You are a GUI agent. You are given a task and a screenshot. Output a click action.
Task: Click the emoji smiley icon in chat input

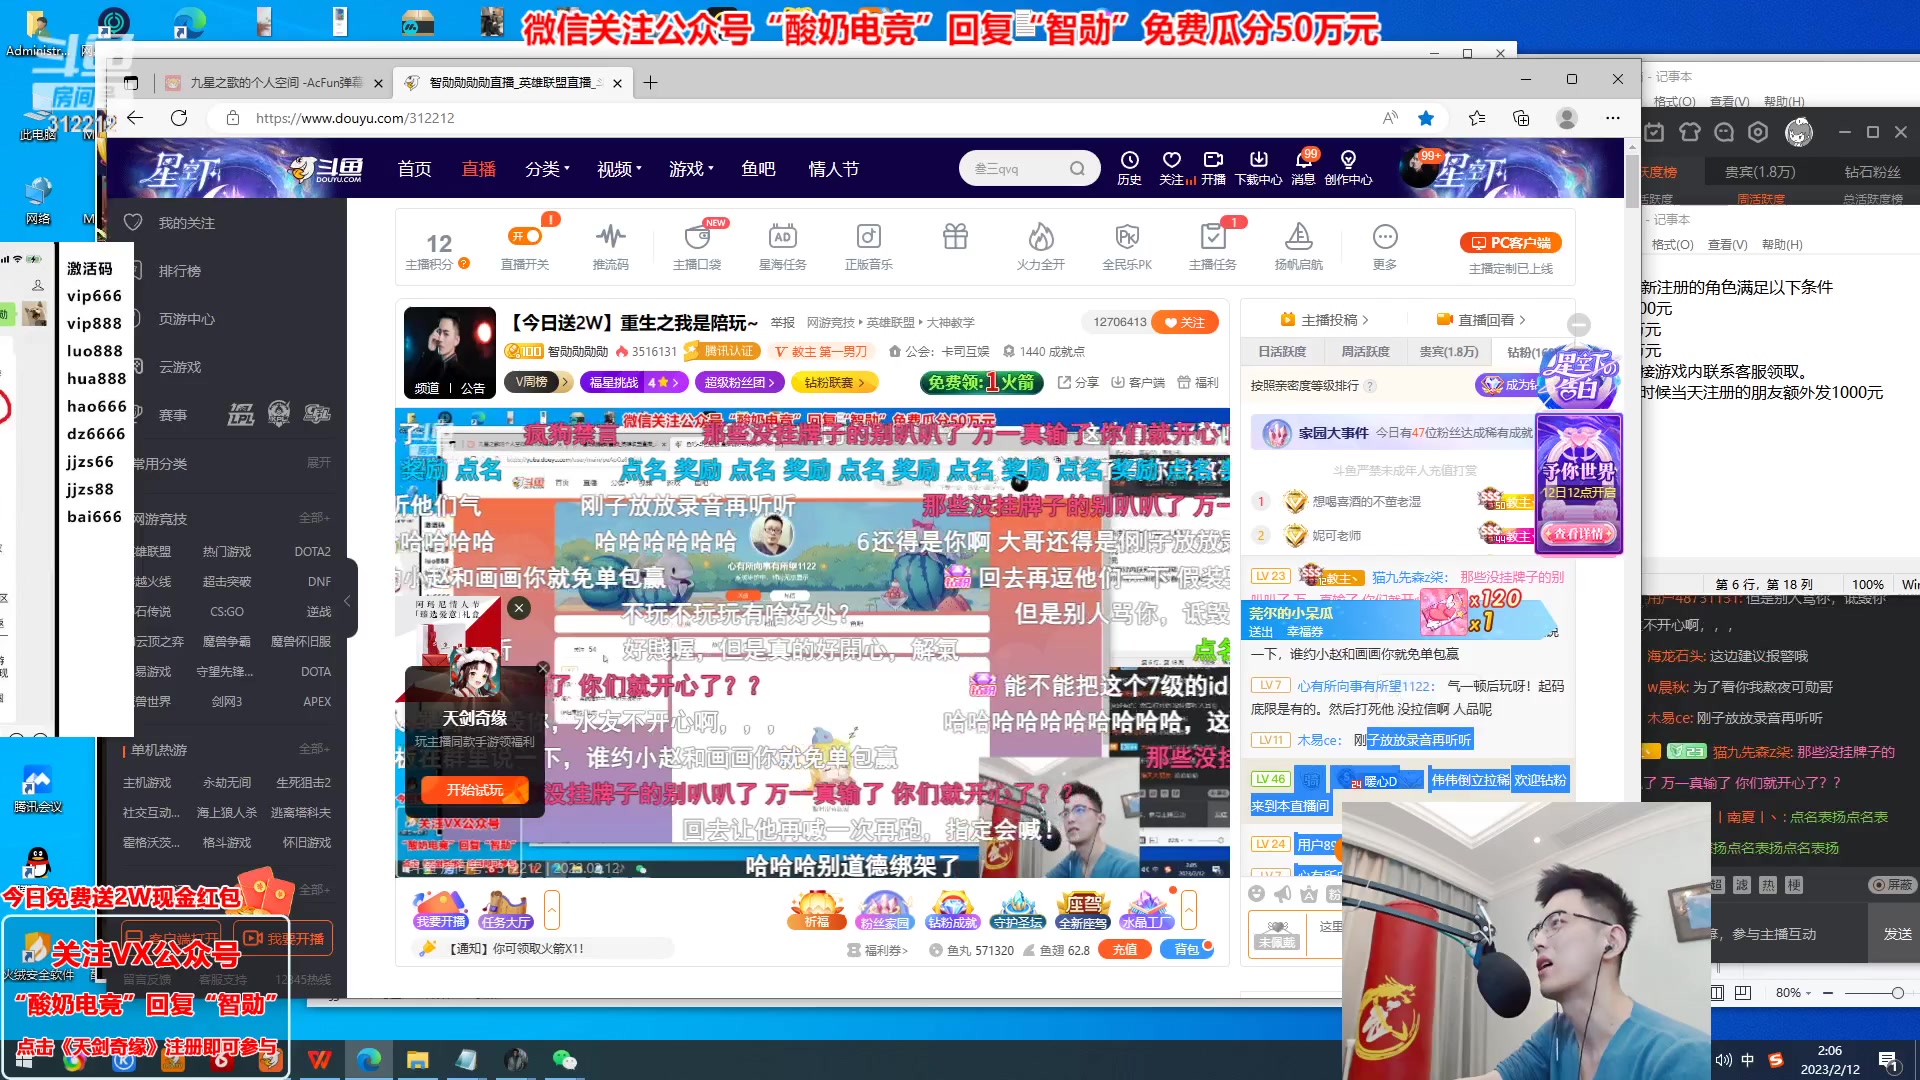click(x=1257, y=893)
